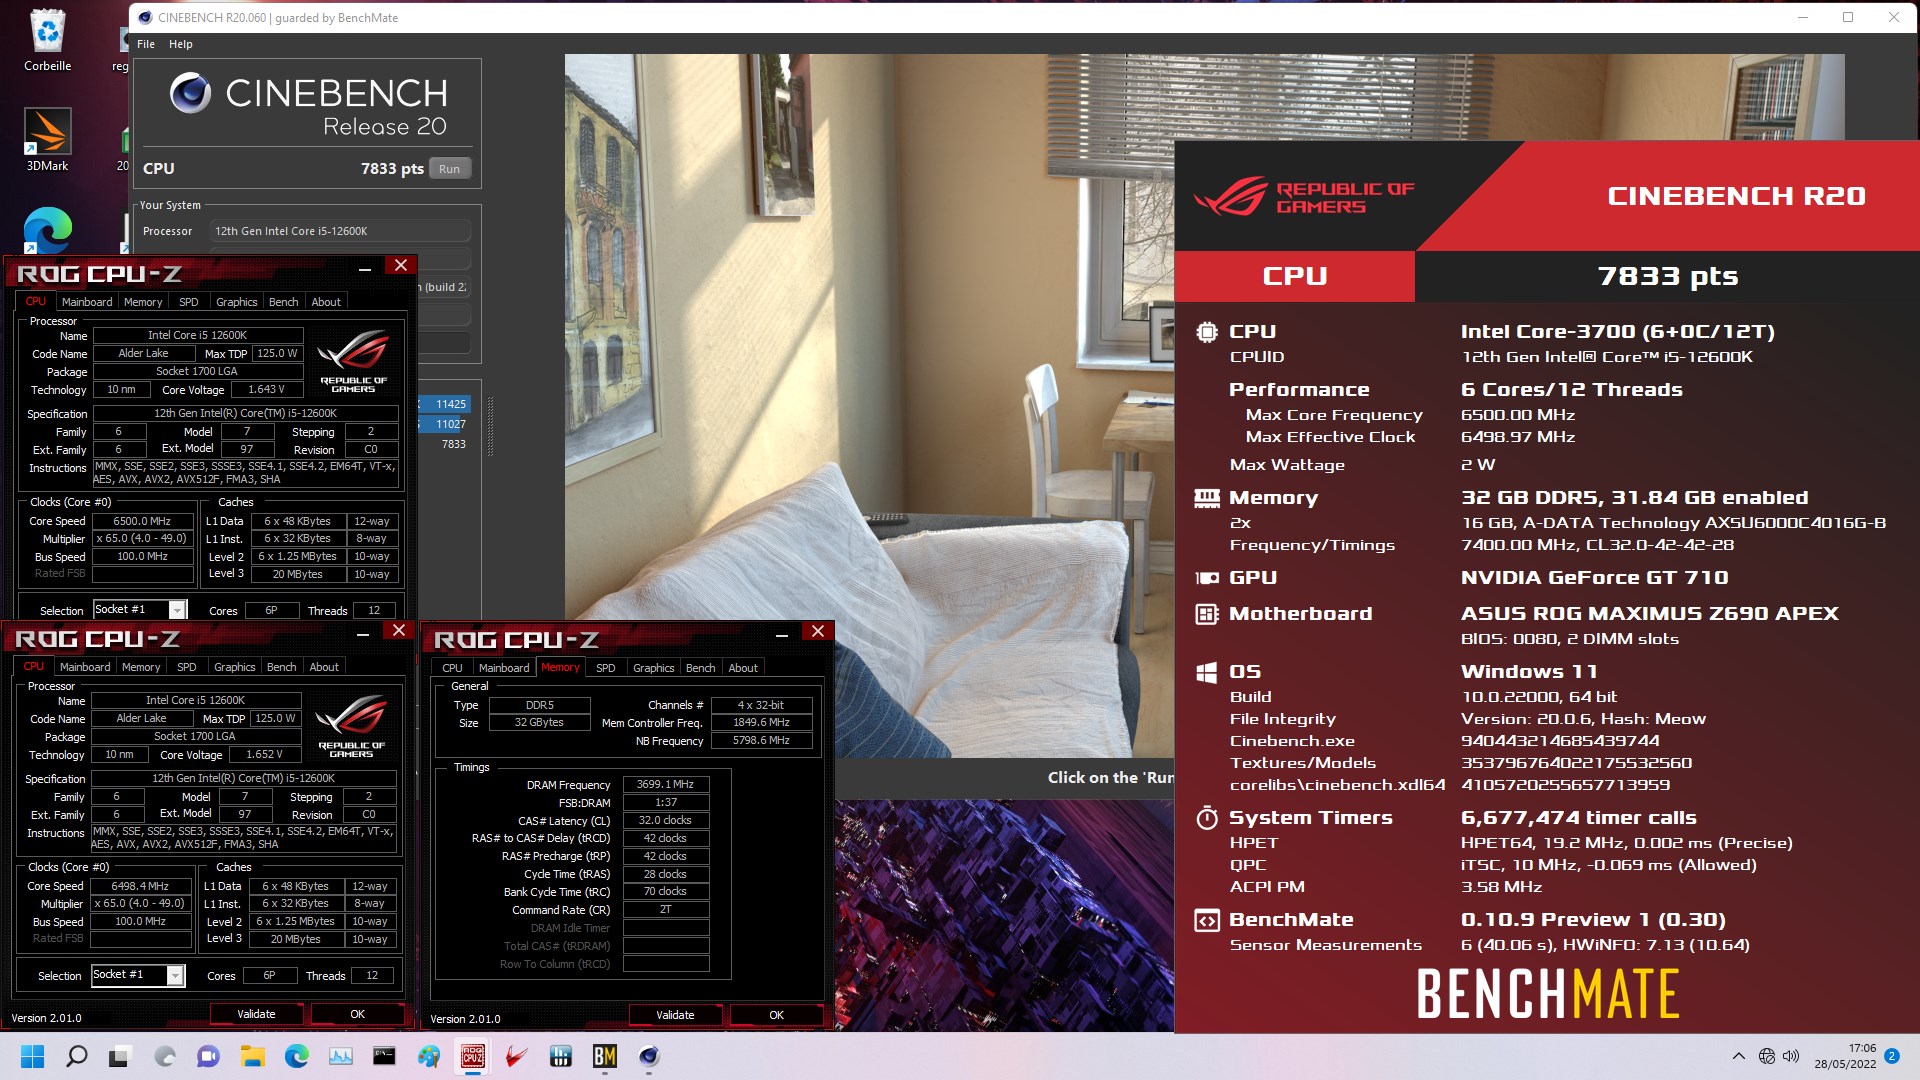Close the CPU-Z window showing 1.643 V
This screenshot has width=1920, height=1080.
pyautogui.click(x=401, y=265)
